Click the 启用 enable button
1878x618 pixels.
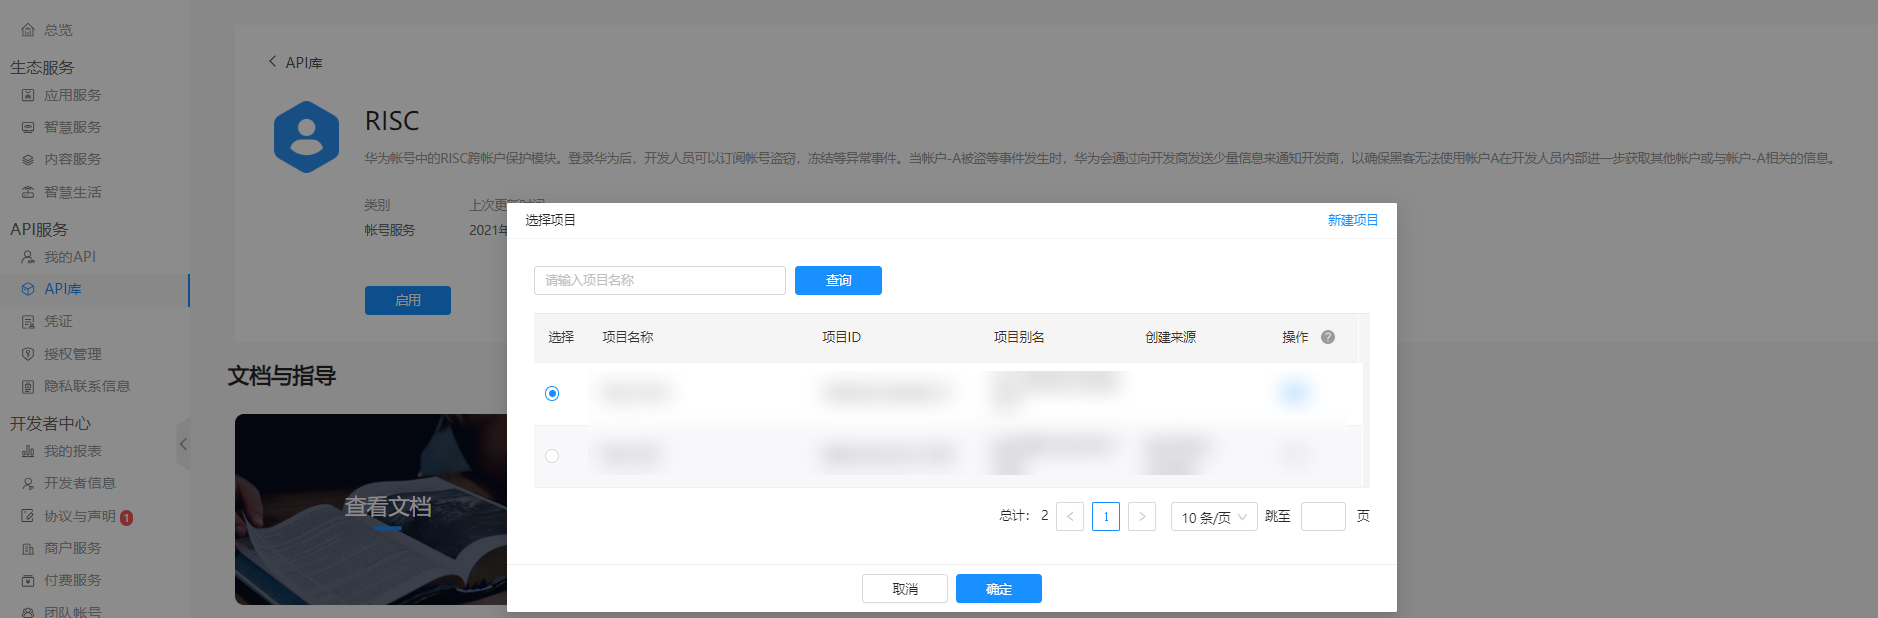tap(408, 300)
